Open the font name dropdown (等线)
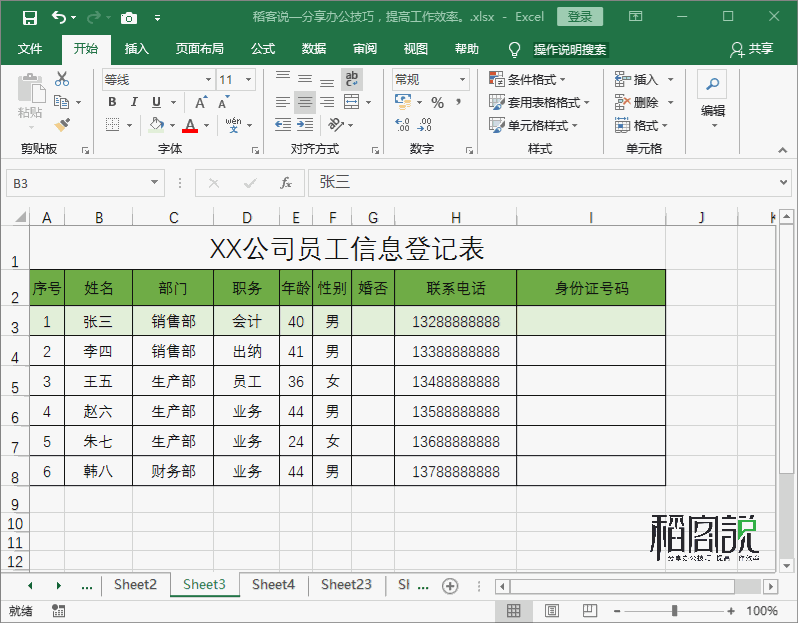This screenshot has height=623, width=798. click(x=208, y=79)
